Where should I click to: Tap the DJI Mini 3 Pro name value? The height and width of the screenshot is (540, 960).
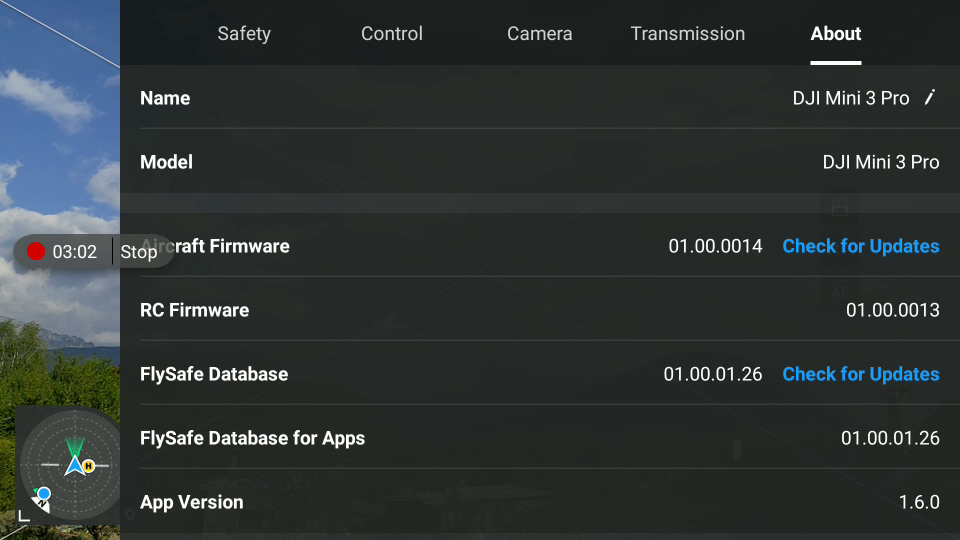tap(851, 98)
